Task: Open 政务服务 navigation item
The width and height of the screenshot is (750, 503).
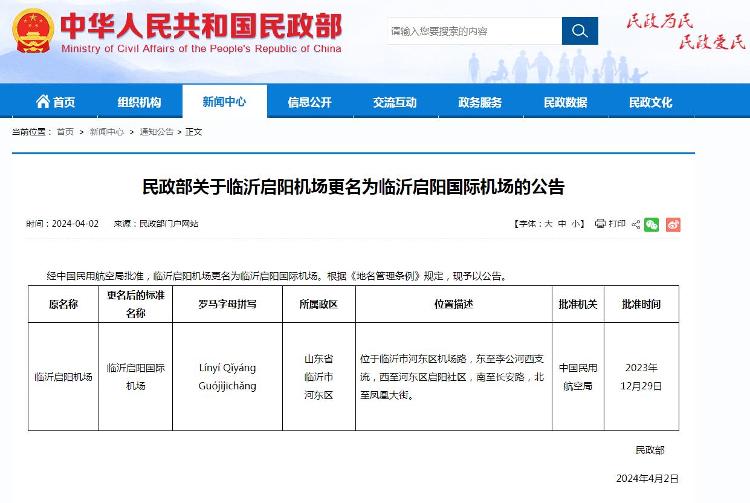Action: pyautogui.click(x=480, y=102)
